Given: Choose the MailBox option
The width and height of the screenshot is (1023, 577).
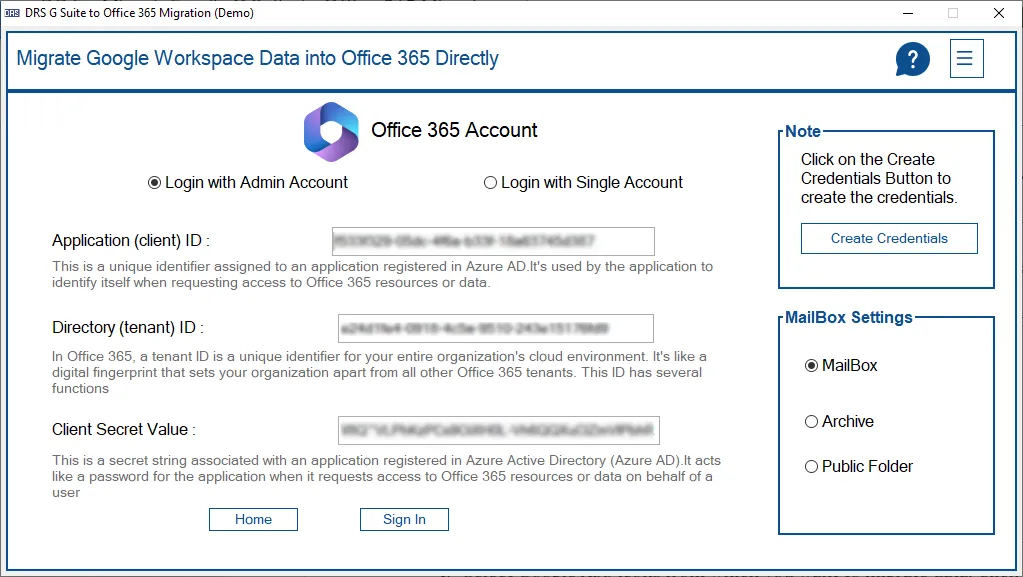Looking at the screenshot, I should coord(841,366).
